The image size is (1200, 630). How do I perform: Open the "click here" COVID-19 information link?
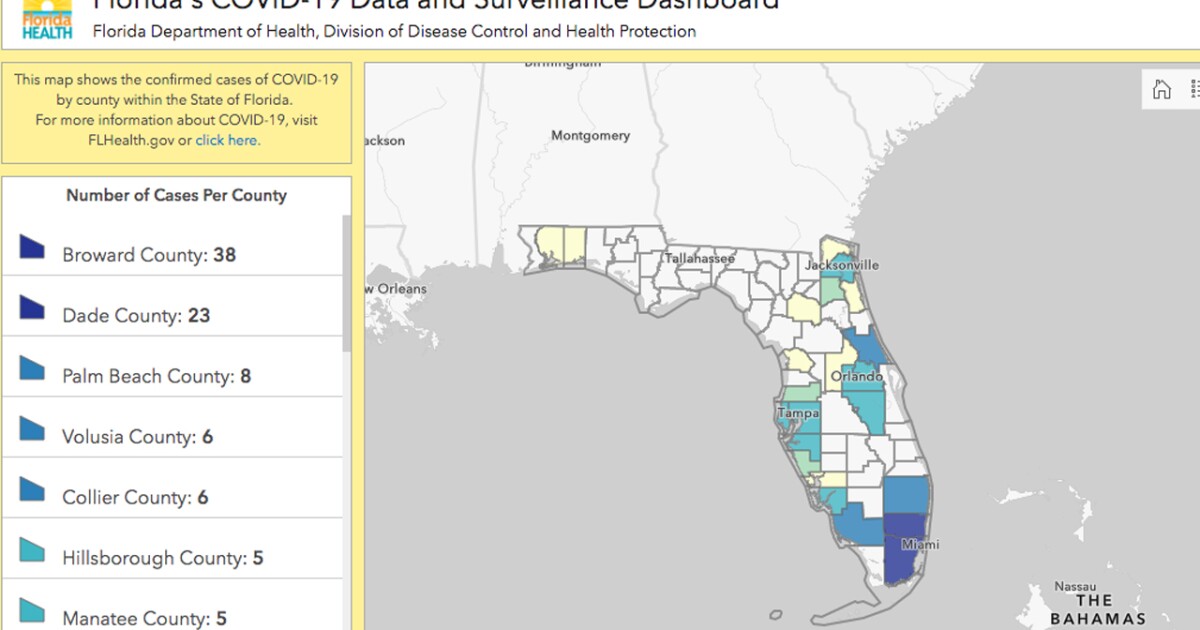(227, 140)
